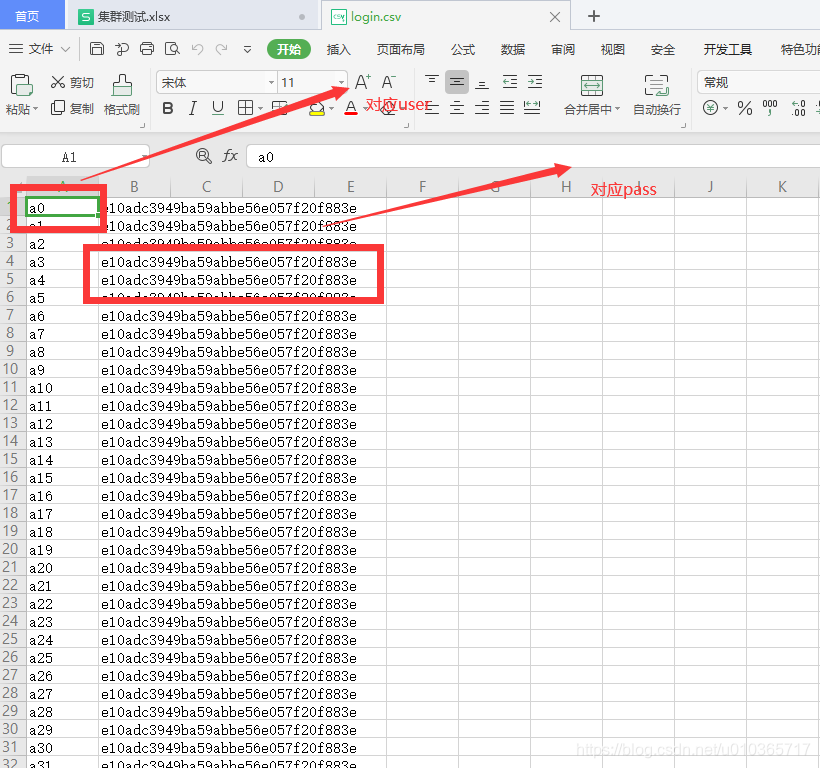Viewport: 820px width, 768px height.
Task: Toggle 合并居中 merge and center
Action: (589, 95)
